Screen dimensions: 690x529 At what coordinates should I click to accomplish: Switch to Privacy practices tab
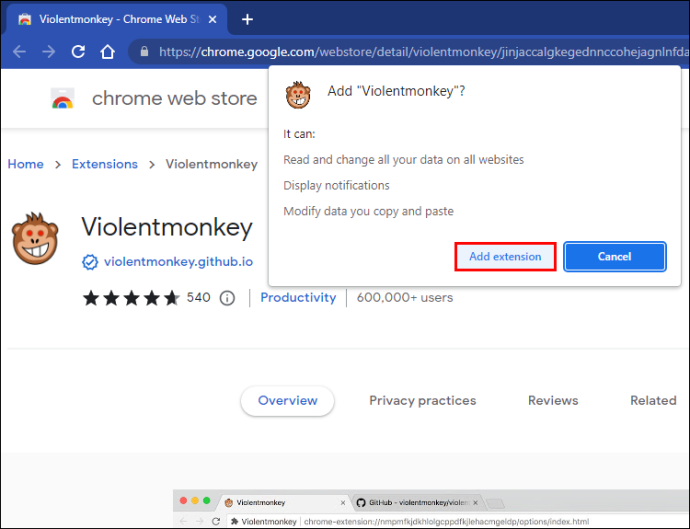[422, 400]
